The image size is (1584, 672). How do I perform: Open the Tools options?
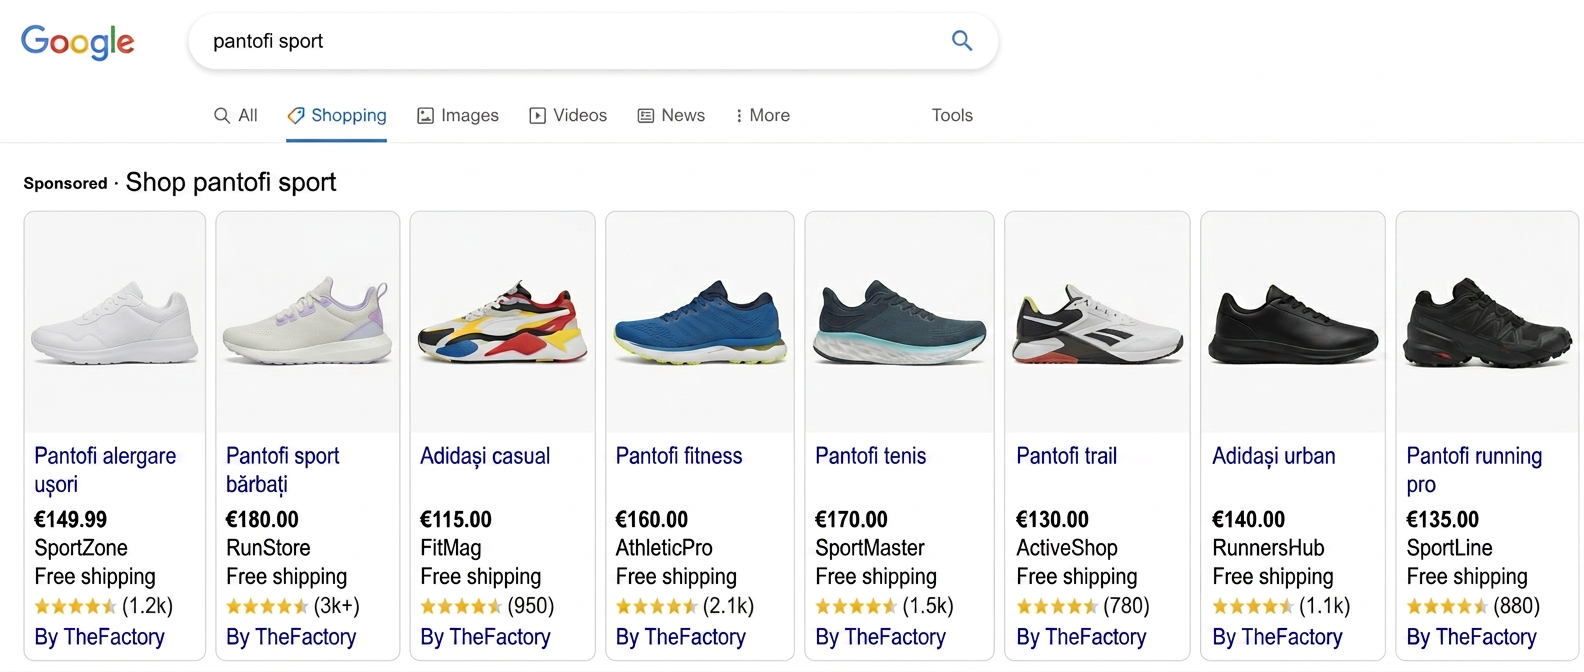[952, 115]
